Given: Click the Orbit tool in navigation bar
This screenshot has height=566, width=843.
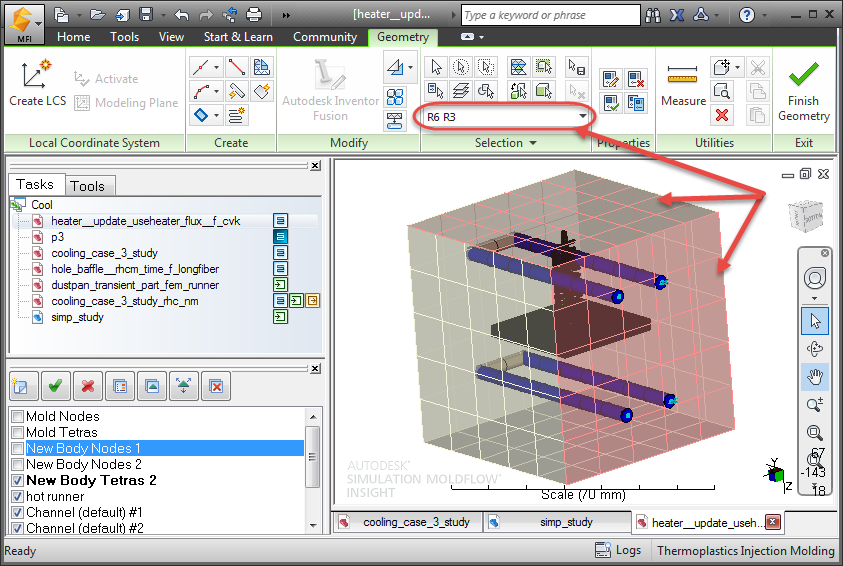Looking at the screenshot, I should click(815, 348).
